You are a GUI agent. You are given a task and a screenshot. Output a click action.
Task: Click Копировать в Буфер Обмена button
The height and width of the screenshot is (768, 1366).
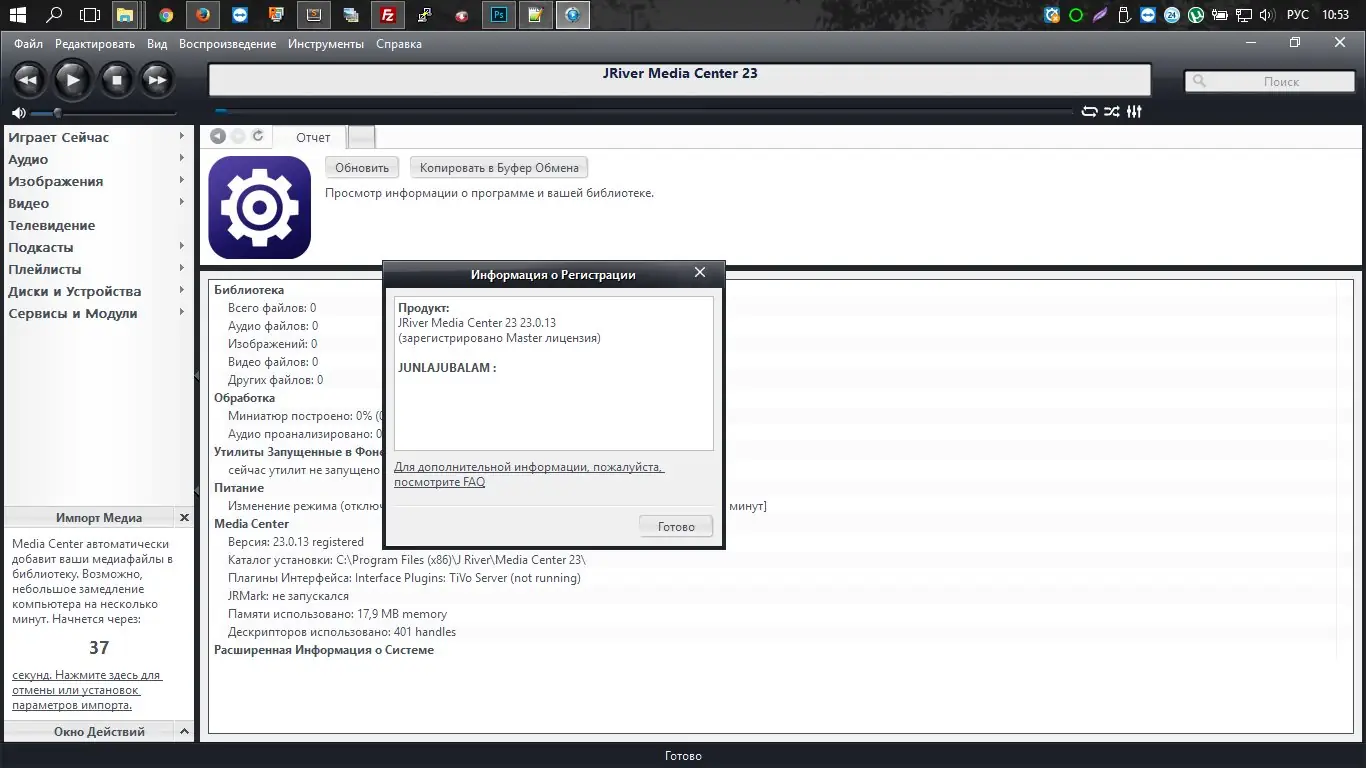point(499,168)
